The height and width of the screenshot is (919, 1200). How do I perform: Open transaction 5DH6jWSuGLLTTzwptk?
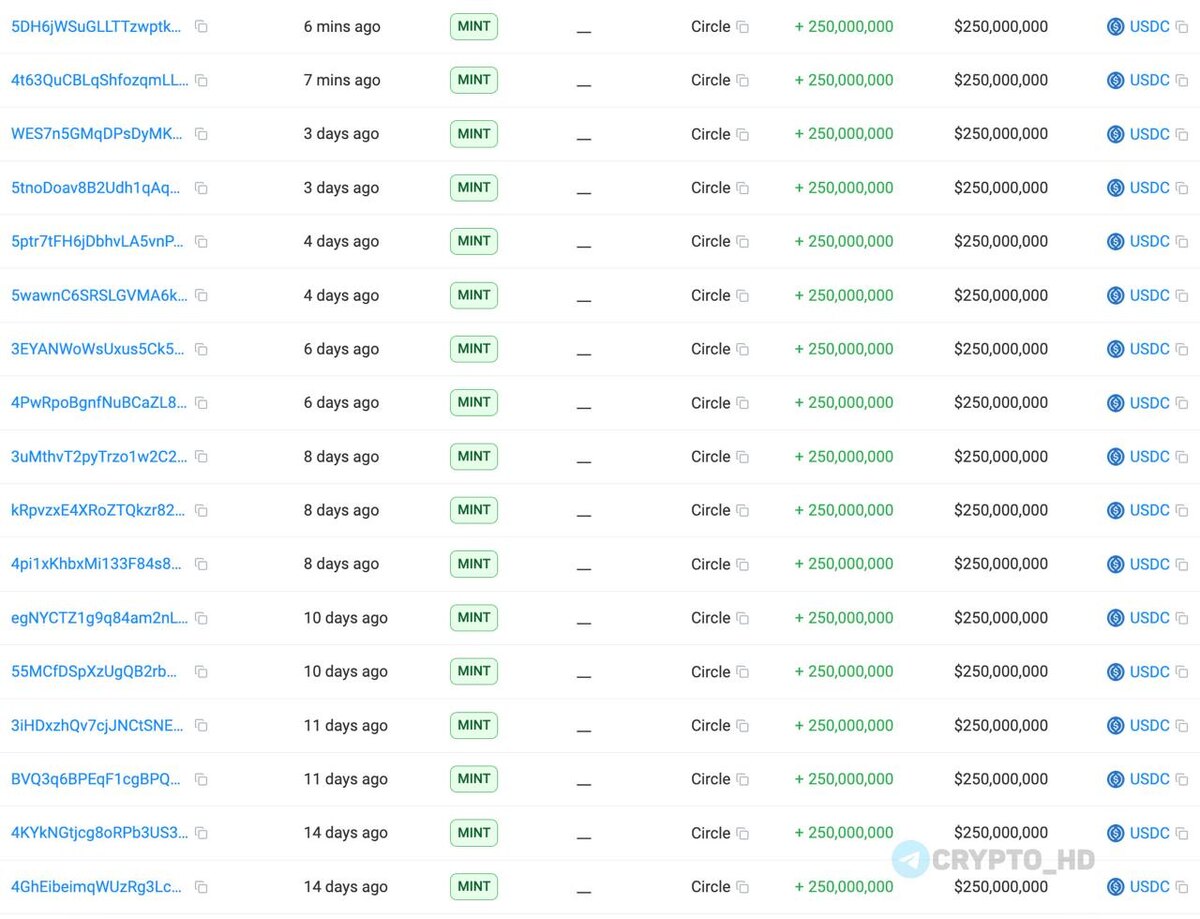click(x=97, y=27)
